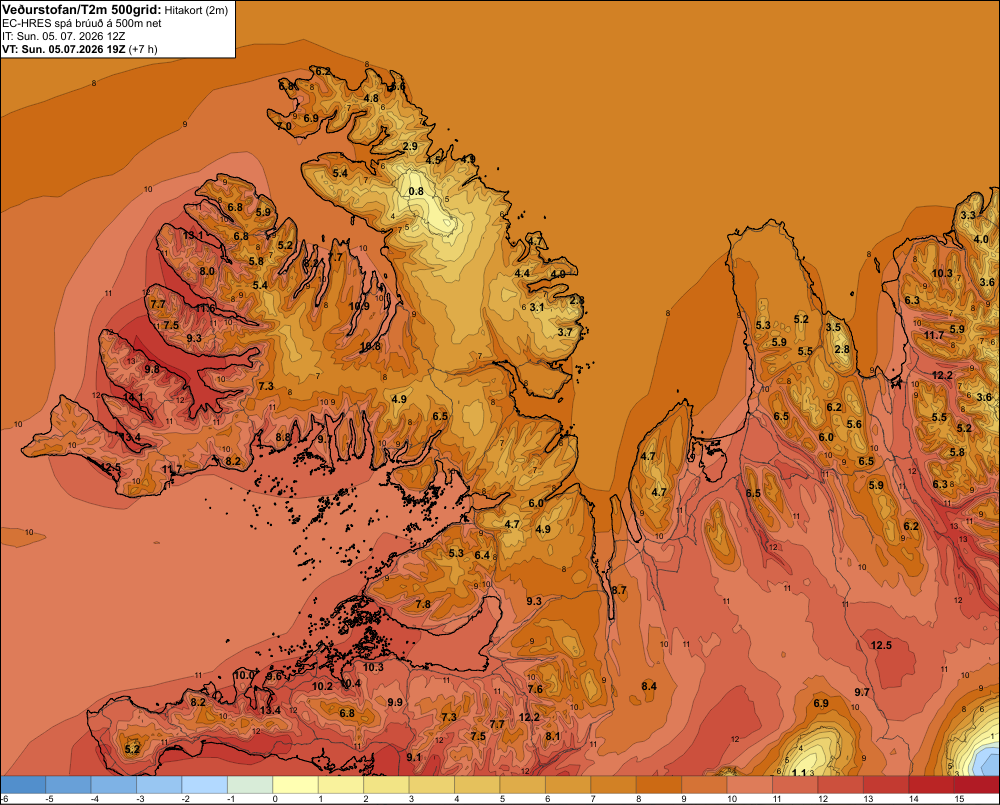Click the 10.8 temperature label
This screenshot has height=805, width=1000.
pos(370,347)
